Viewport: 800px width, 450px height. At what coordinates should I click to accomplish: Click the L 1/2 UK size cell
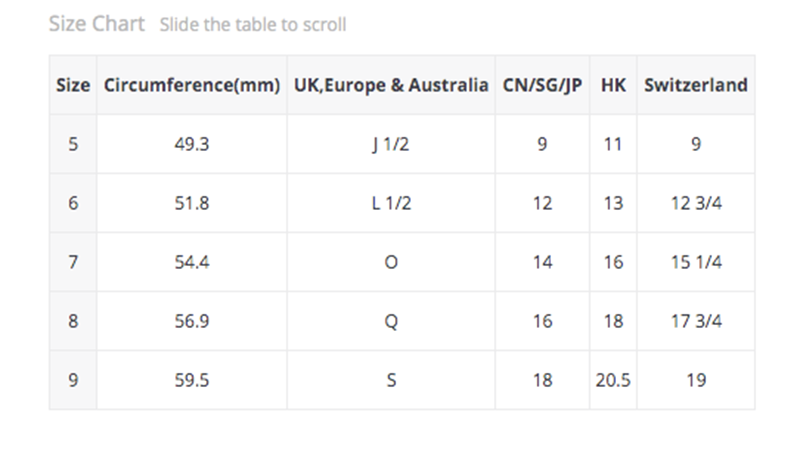[391, 203]
